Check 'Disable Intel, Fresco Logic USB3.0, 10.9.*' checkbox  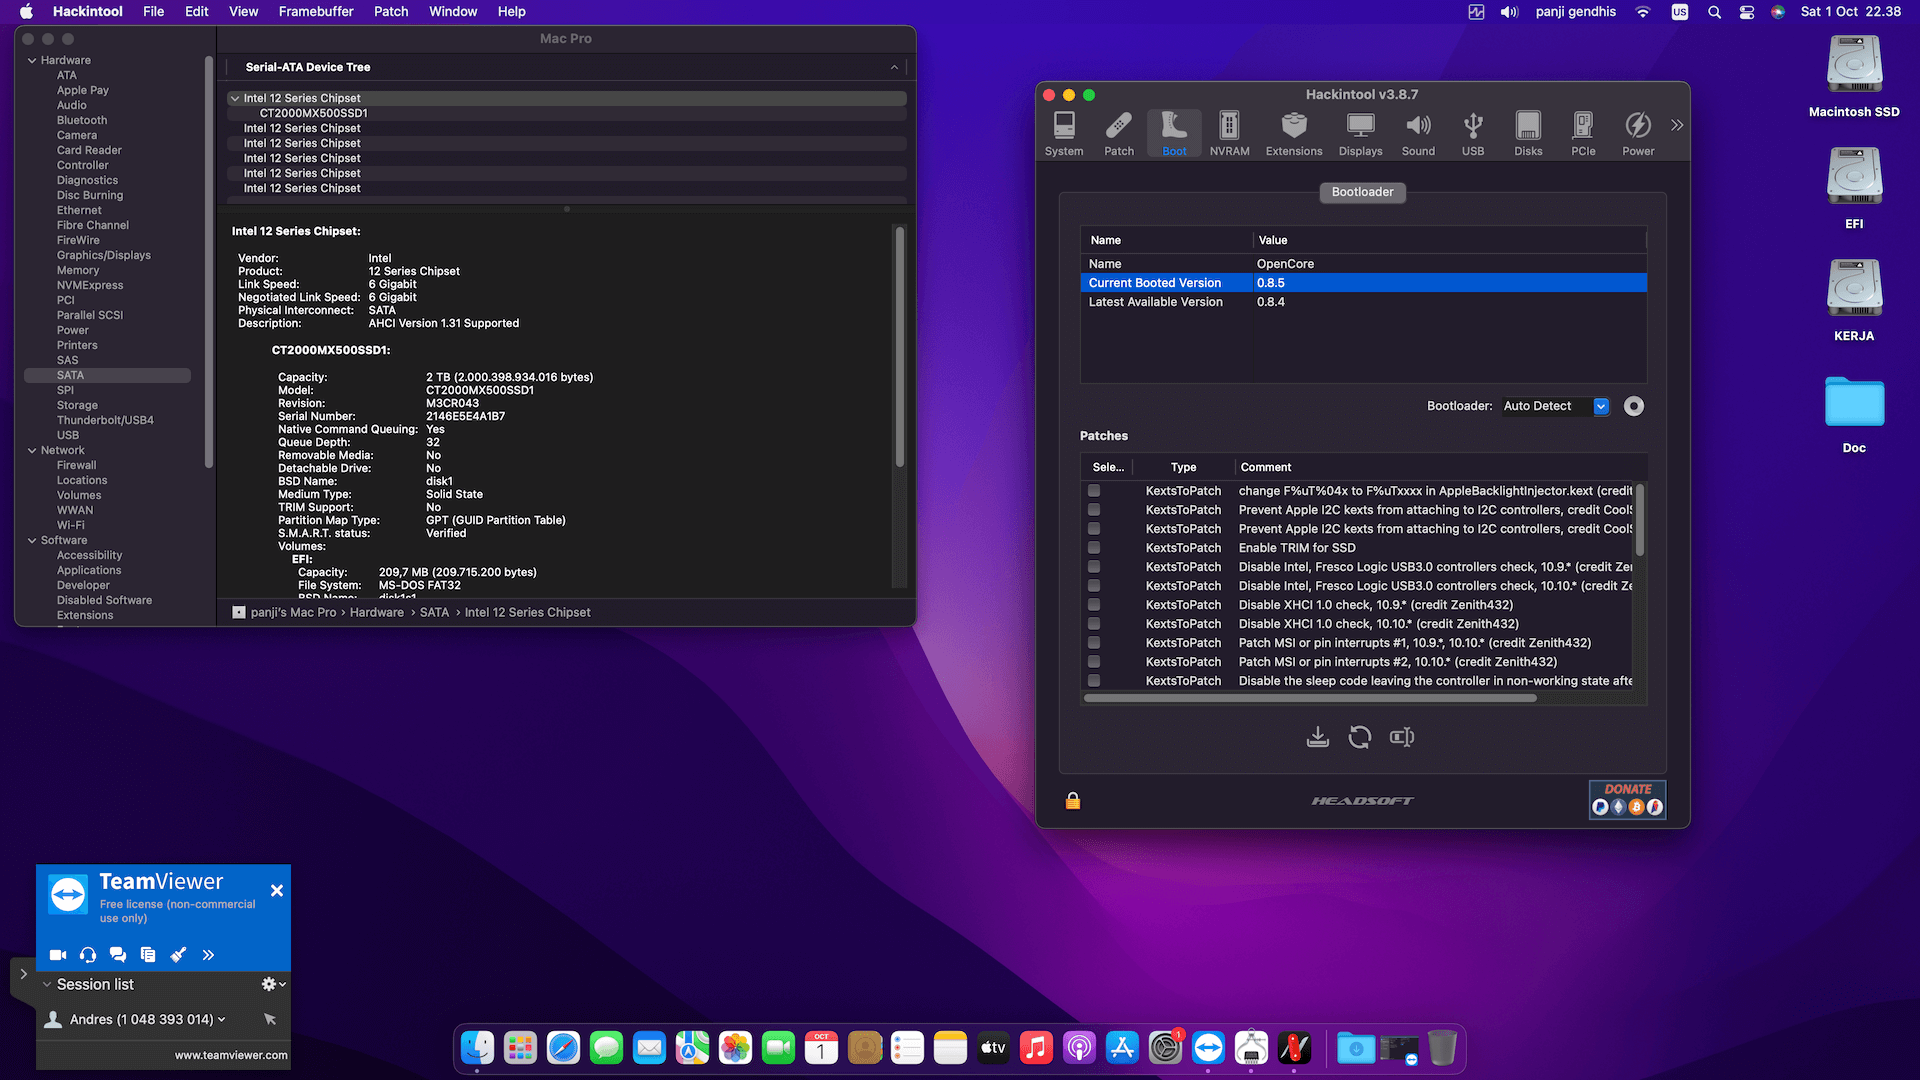click(x=1094, y=567)
